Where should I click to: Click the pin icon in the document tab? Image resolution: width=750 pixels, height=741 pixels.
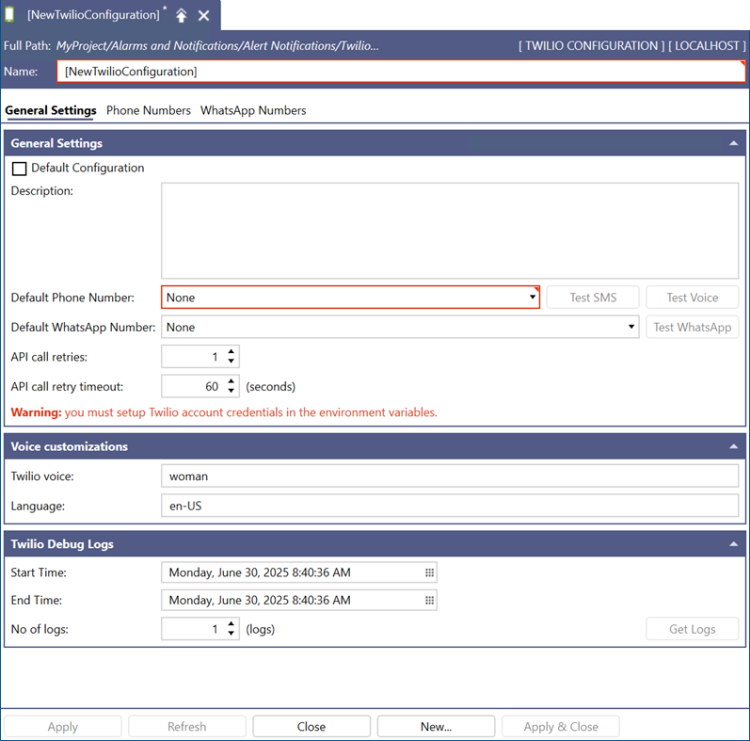(181, 15)
